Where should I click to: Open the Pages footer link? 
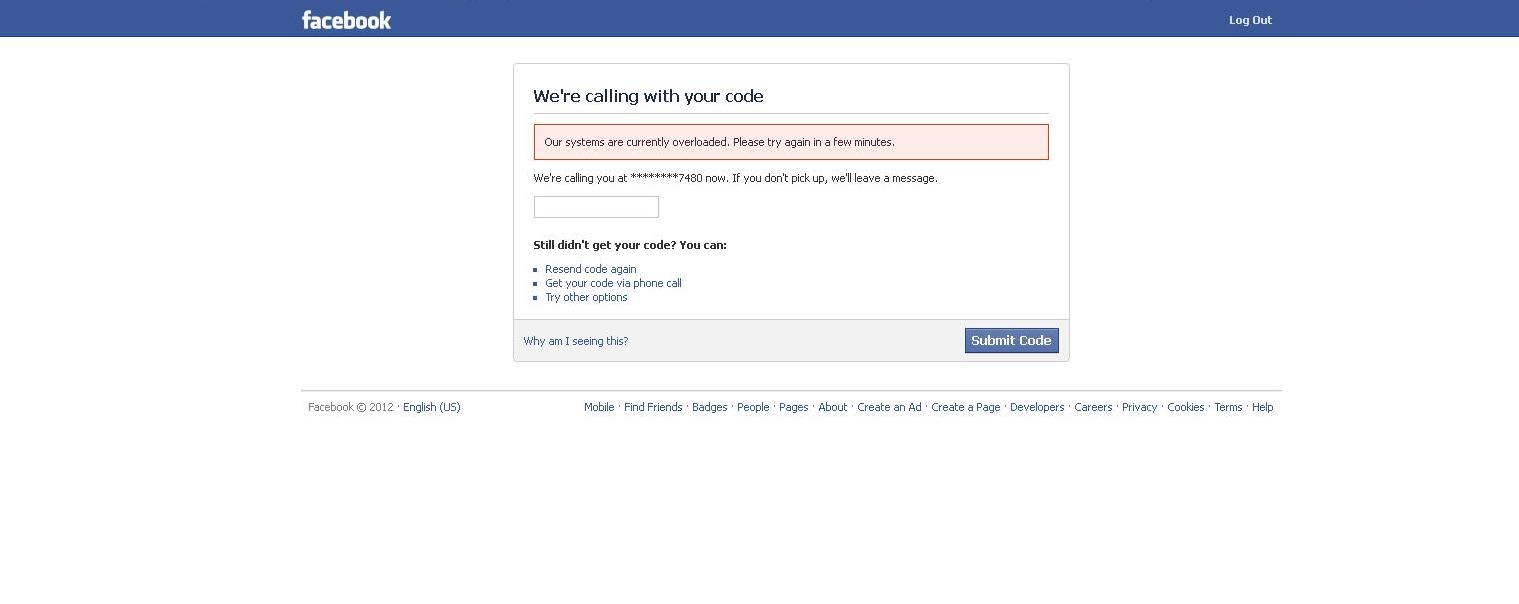click(793, 407)
